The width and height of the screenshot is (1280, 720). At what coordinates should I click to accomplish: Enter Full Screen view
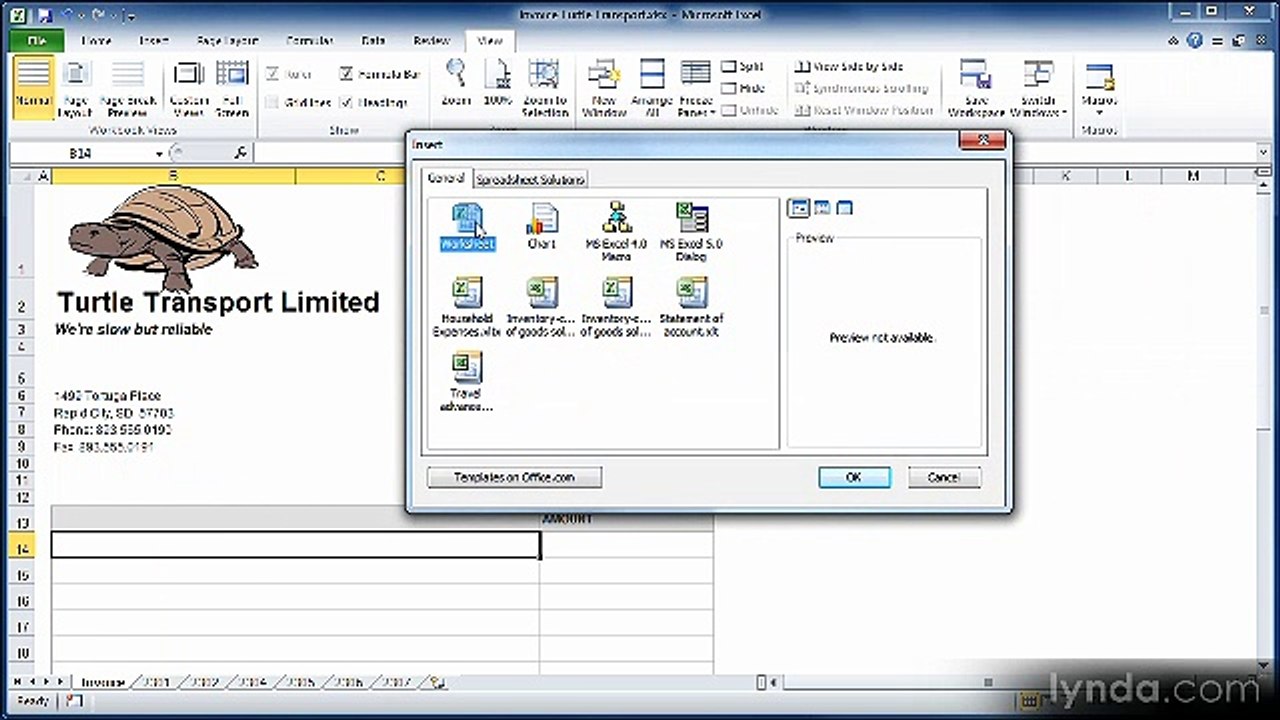point(232,88)
